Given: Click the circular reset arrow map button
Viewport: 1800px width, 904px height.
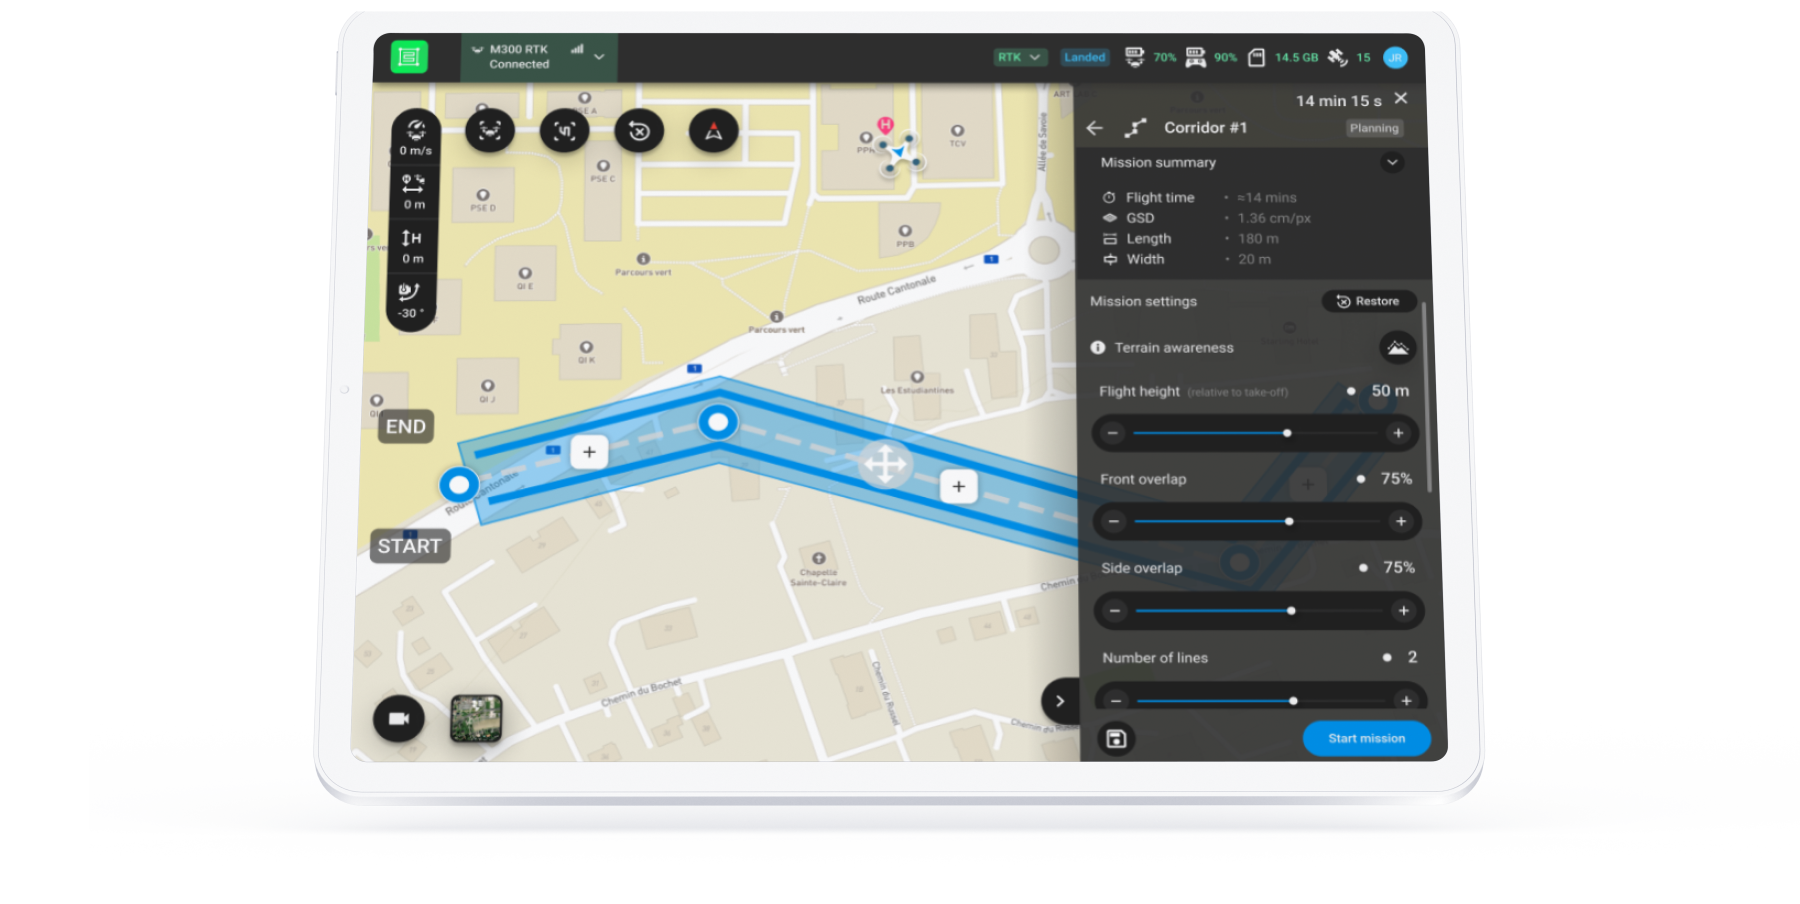Looking at the screenshot, I should (639, 131).
